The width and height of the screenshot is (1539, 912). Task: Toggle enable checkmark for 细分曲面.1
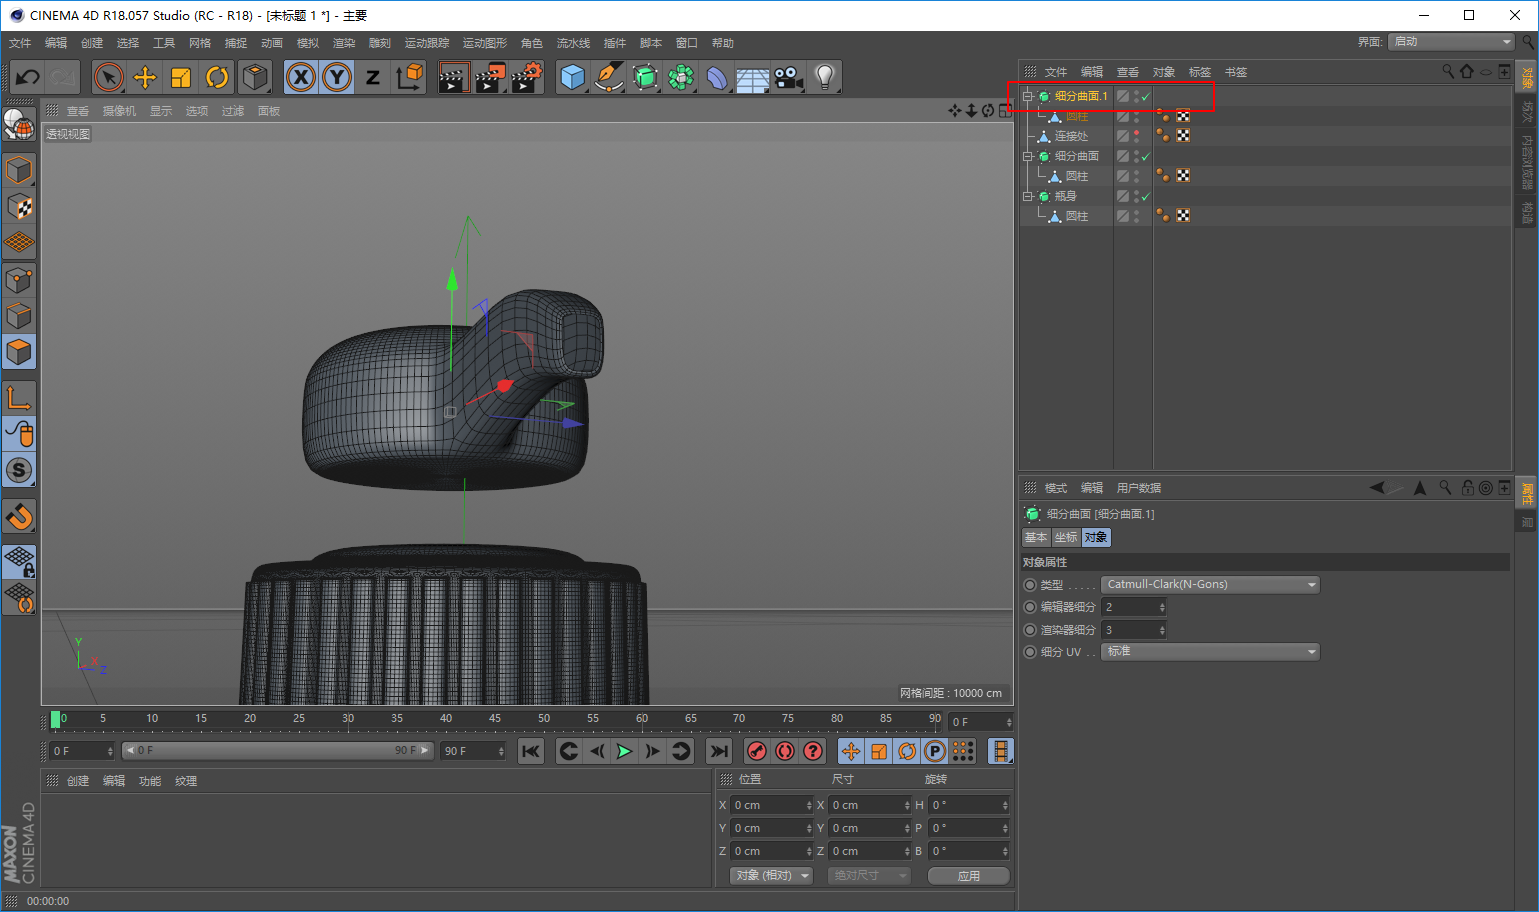1146,96
